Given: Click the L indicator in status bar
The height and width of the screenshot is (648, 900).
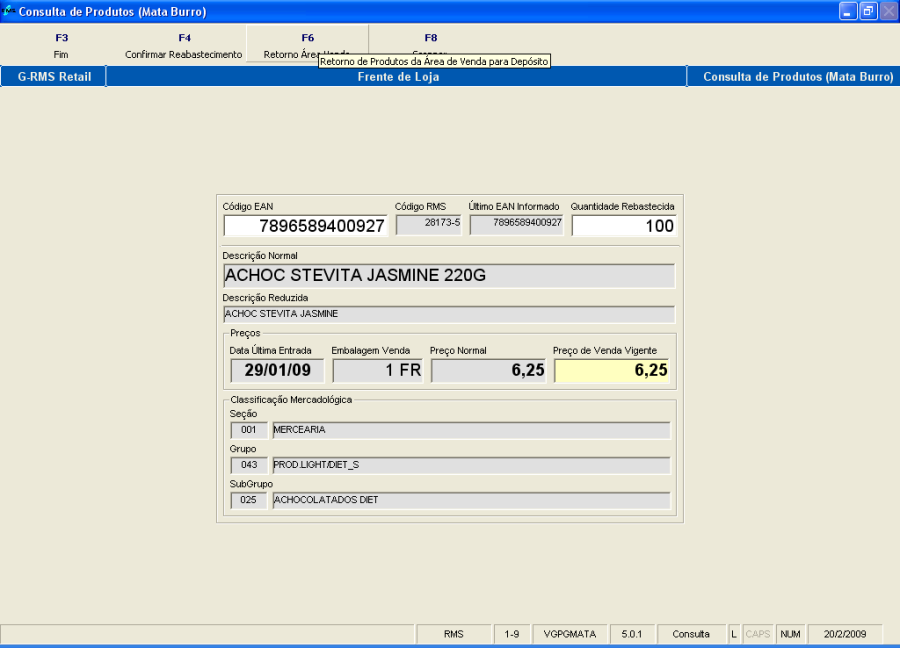Looking at the screenshot, I should pyautogui.click(x=734, y=634).
